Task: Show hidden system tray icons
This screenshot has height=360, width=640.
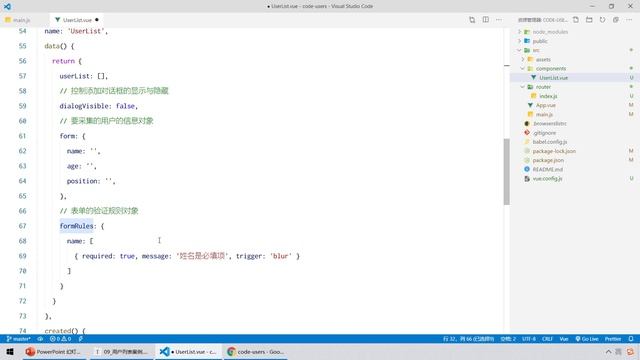Action: point(608,351)
